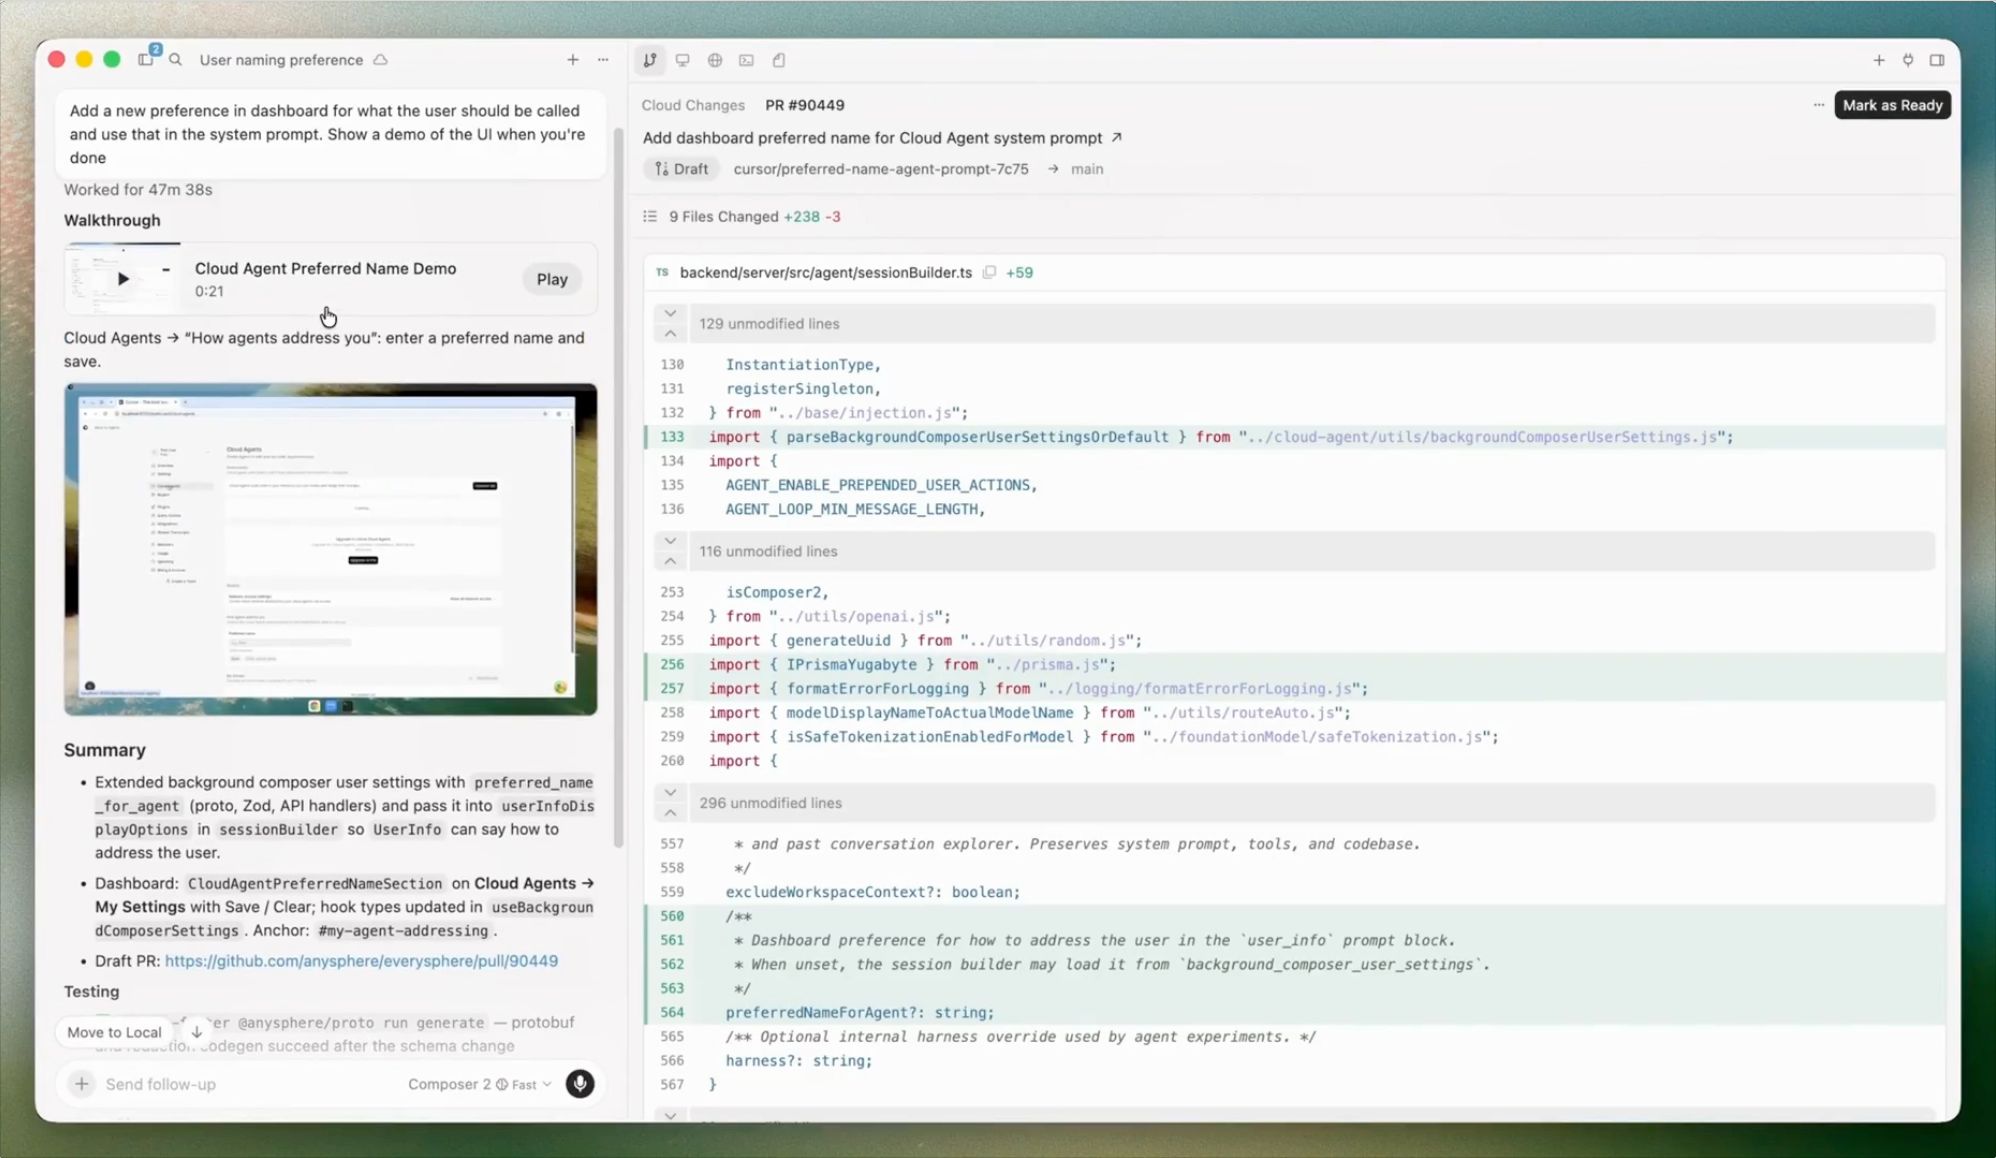Viewport: 1996px width, 1158px height.
Task: Open the Composer 2 Fast model dropdown
Action: coord(479,1084)
